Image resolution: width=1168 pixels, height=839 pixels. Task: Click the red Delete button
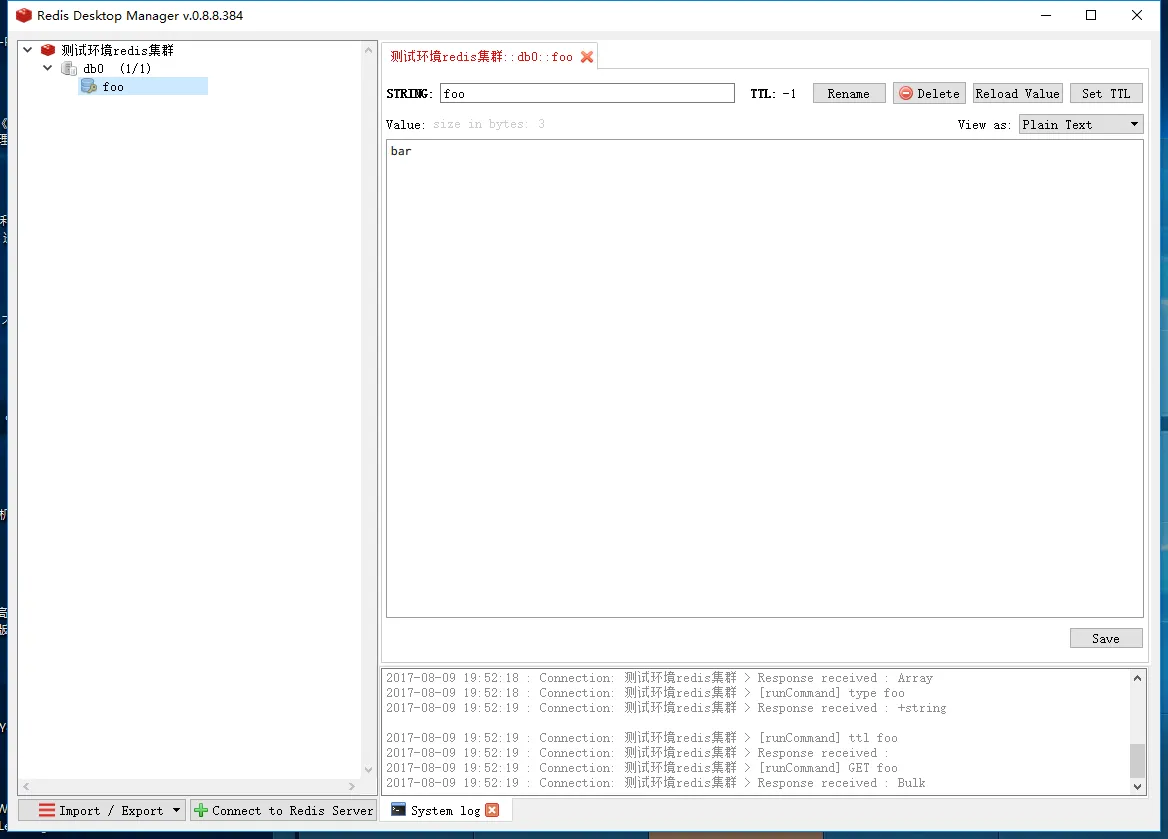pyautogui.click(x=929, y=93)
